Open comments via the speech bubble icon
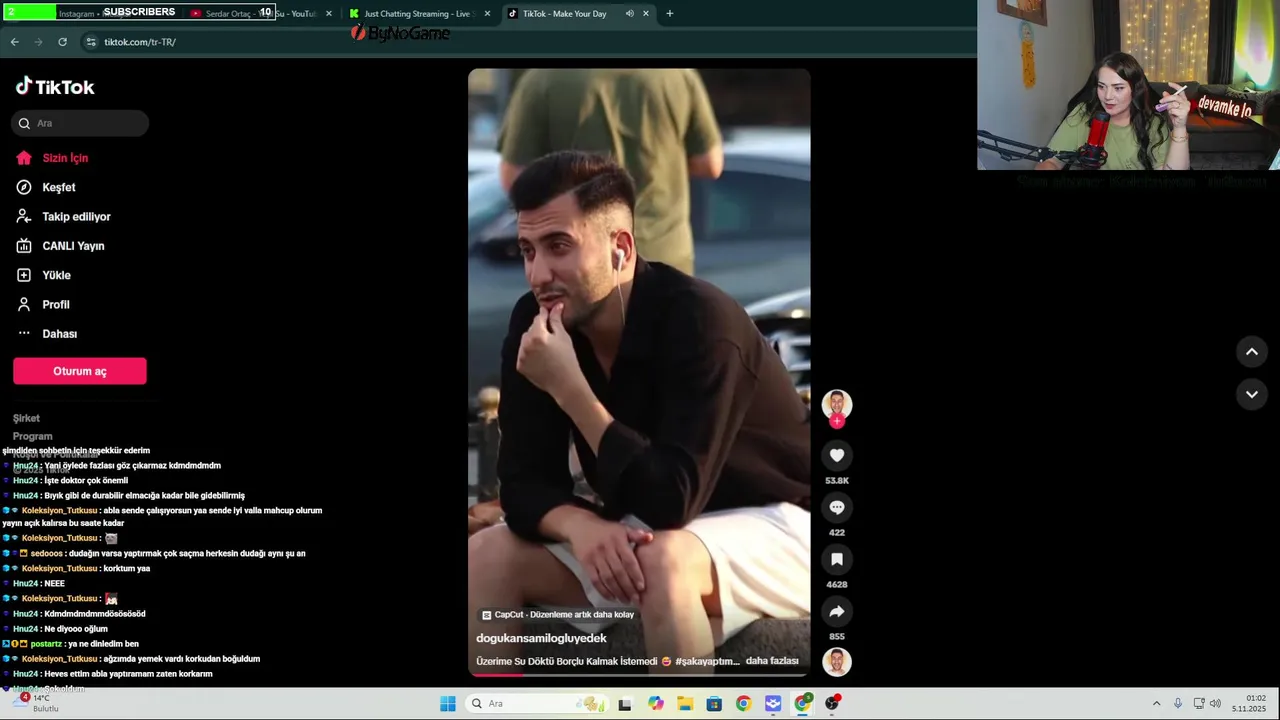This screenshot has width=1280, height=720. [837, 507]
